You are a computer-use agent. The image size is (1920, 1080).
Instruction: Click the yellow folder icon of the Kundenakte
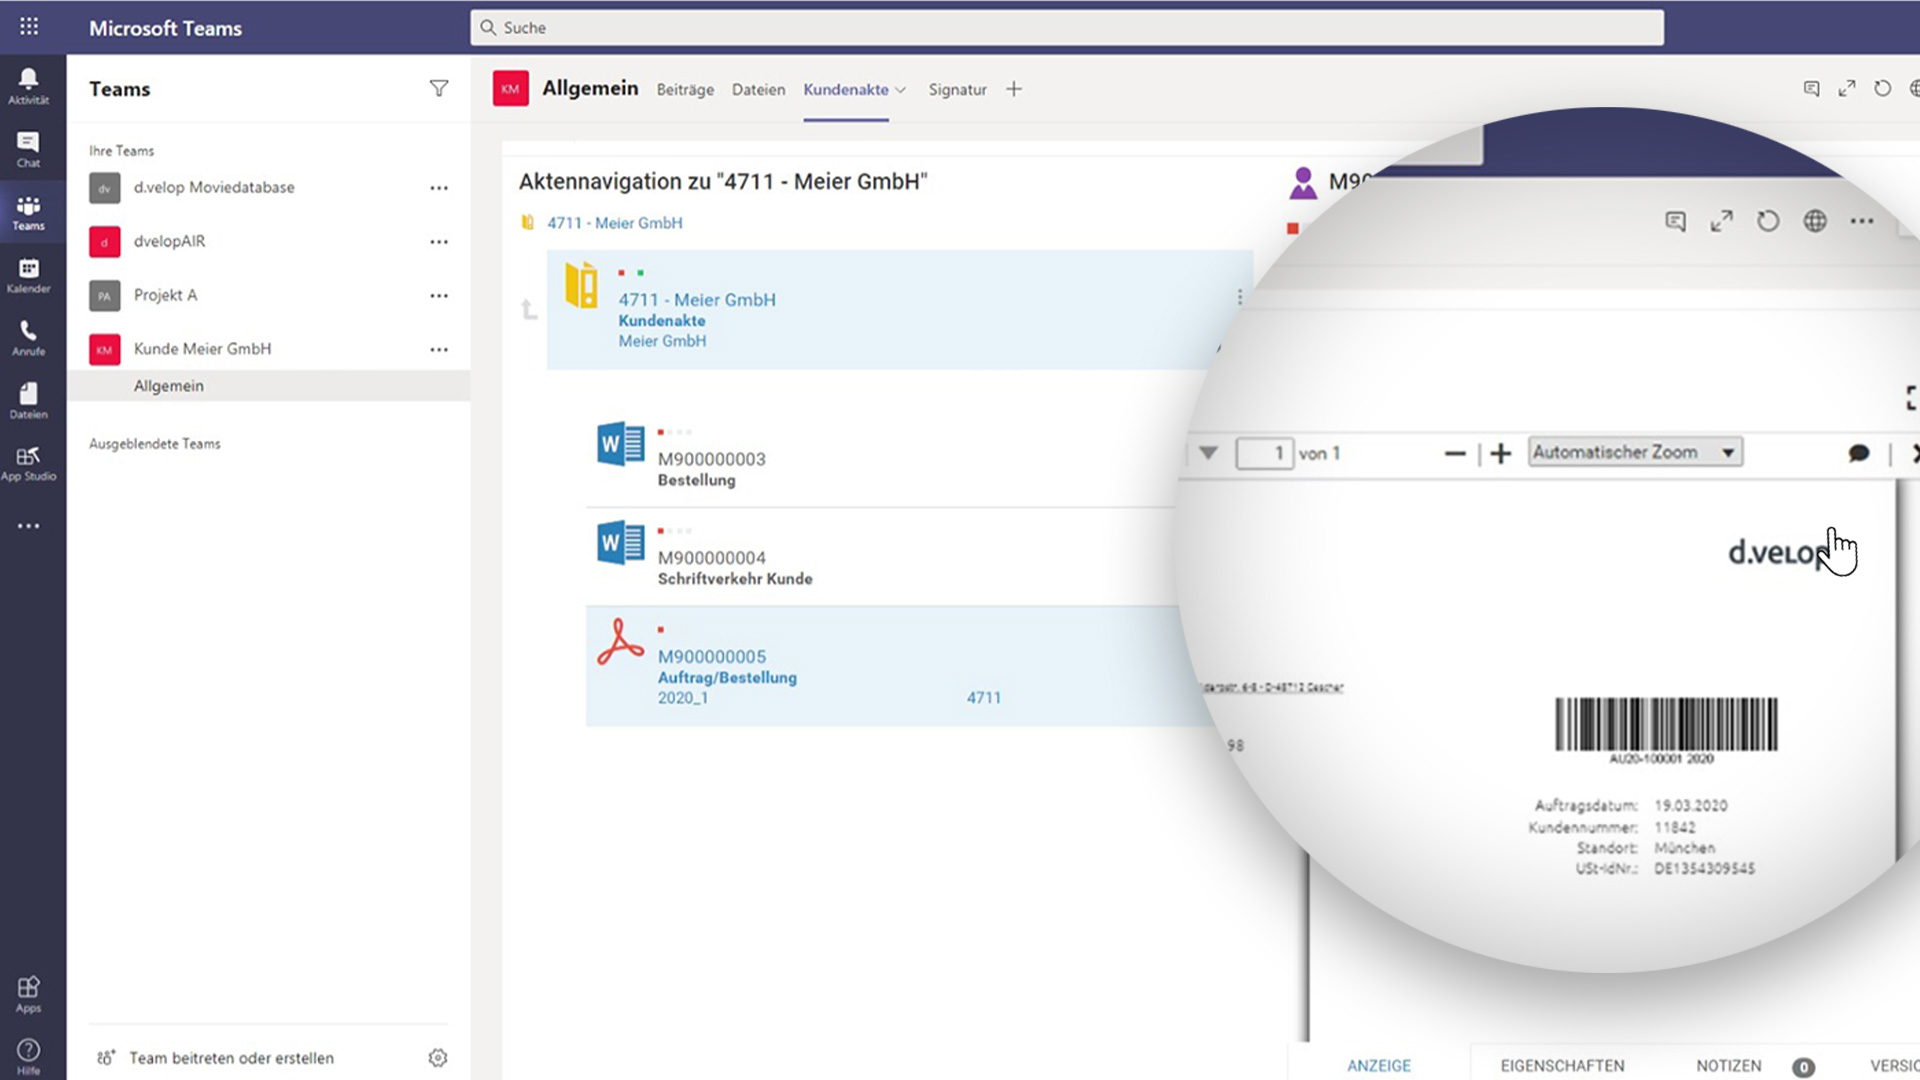tap(581, 285)
